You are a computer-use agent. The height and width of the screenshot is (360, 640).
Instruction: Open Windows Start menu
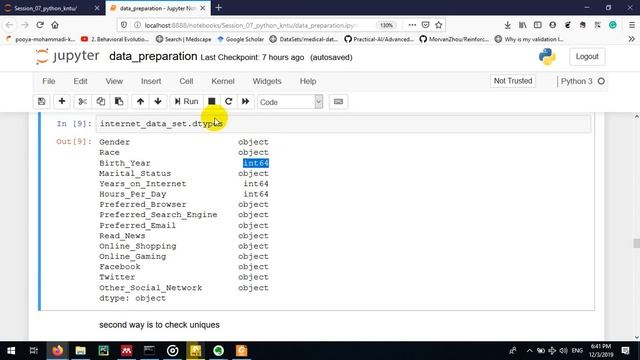coord(11,351)
